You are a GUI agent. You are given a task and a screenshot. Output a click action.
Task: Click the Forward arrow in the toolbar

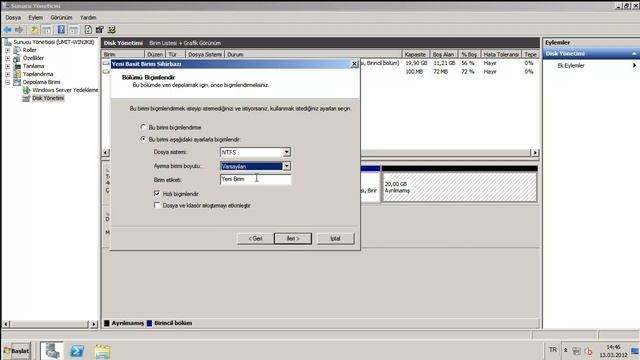pyautogui.click(x=19, y=30)
